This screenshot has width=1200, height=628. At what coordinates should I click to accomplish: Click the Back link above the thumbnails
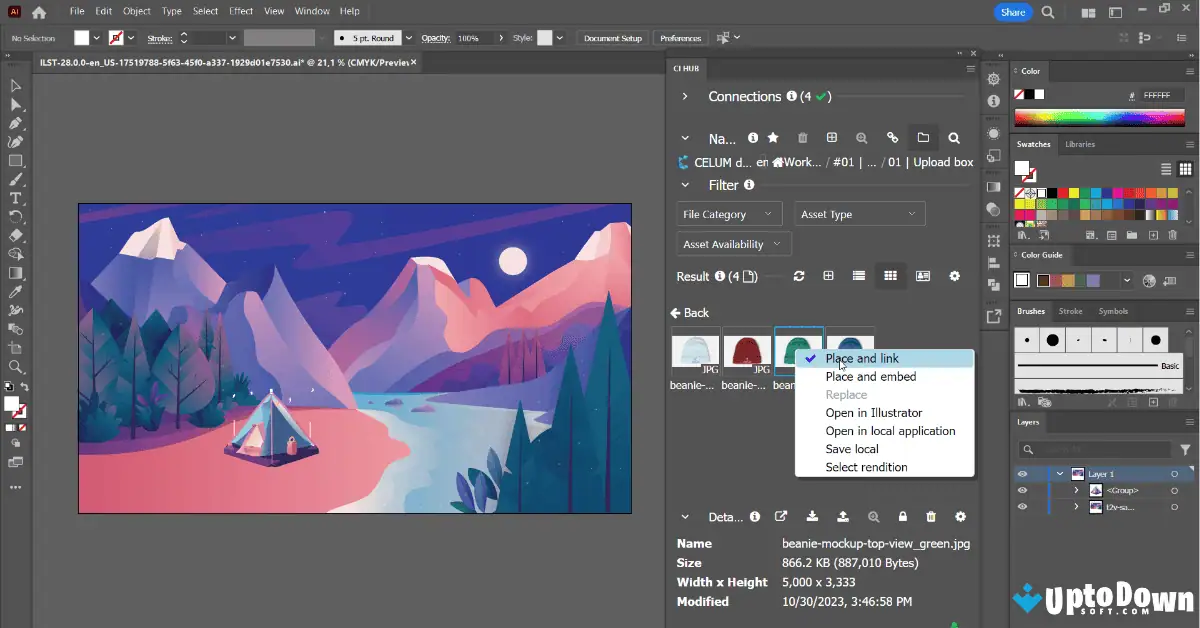(x=695, y=312)
